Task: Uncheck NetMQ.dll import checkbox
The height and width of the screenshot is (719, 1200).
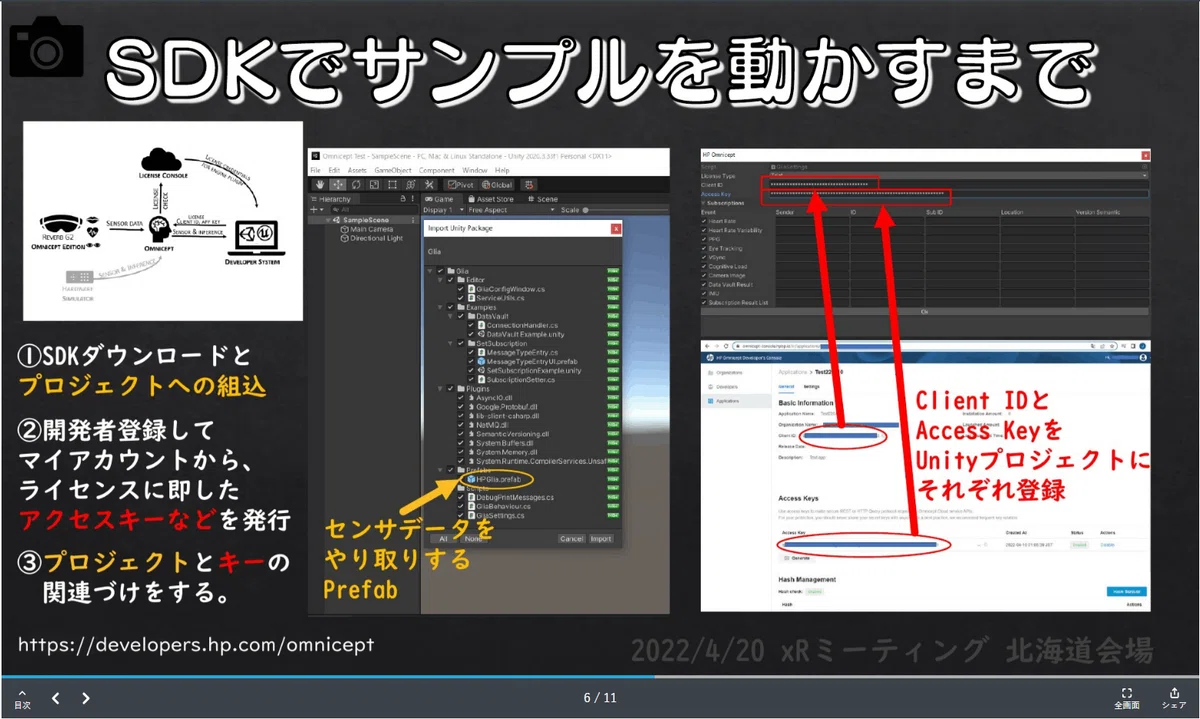Action: tap(460, 425)
